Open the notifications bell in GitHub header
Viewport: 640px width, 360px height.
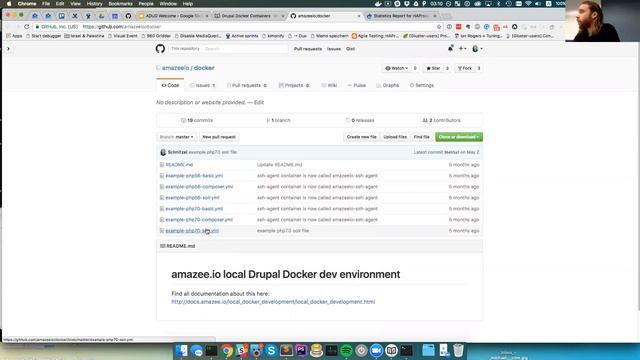pos(450,49)
